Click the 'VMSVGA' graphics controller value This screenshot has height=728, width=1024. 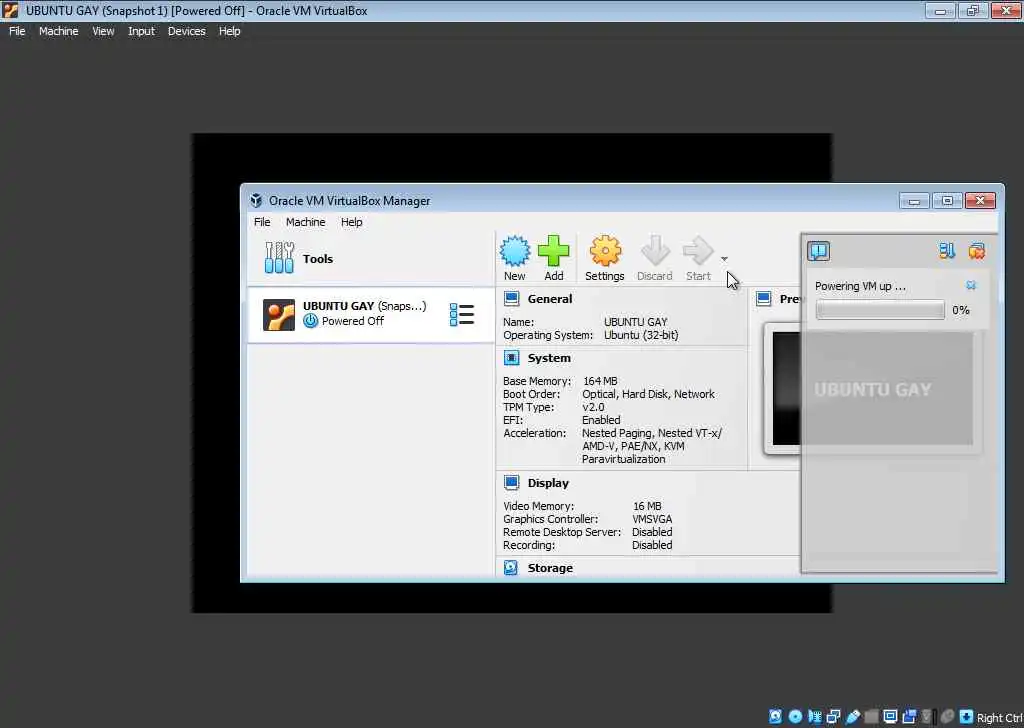tap(652, 519)
